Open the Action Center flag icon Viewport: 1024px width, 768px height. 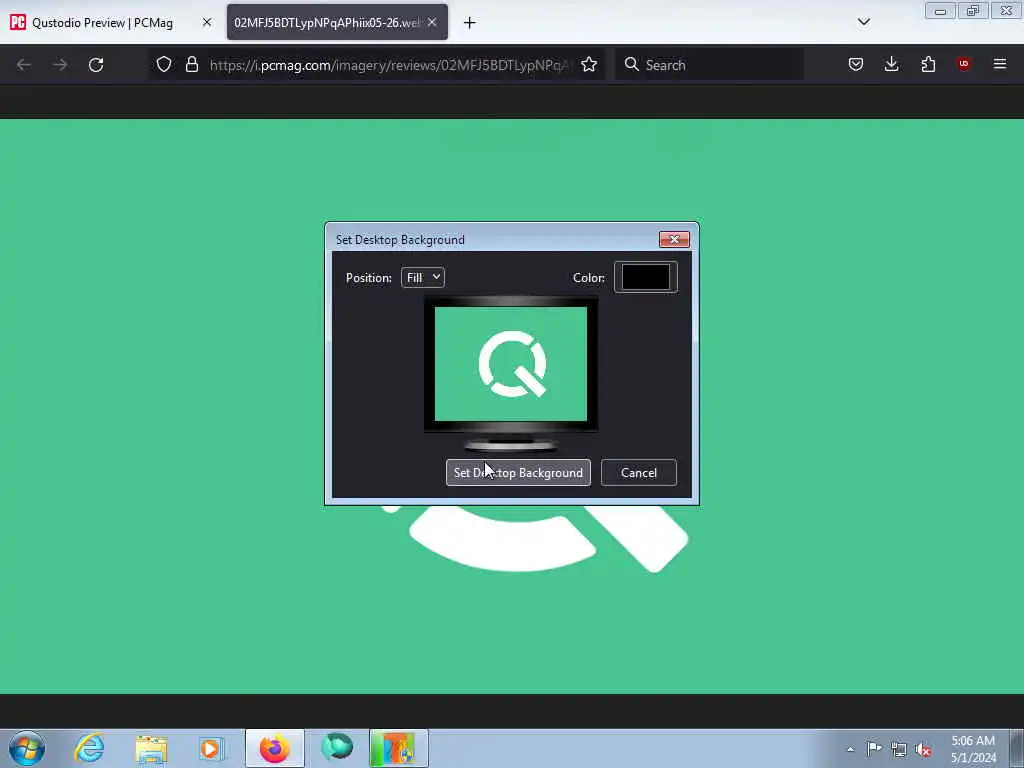(874, 748)
